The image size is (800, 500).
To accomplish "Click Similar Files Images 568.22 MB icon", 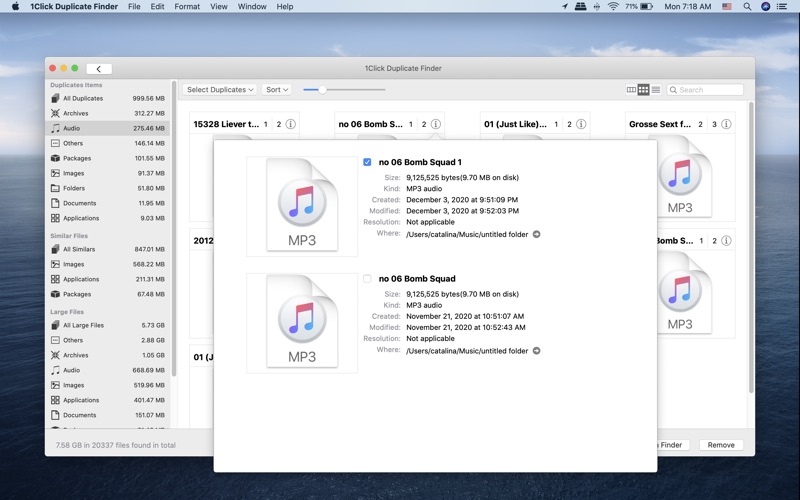I will click(x=55, y=264).
